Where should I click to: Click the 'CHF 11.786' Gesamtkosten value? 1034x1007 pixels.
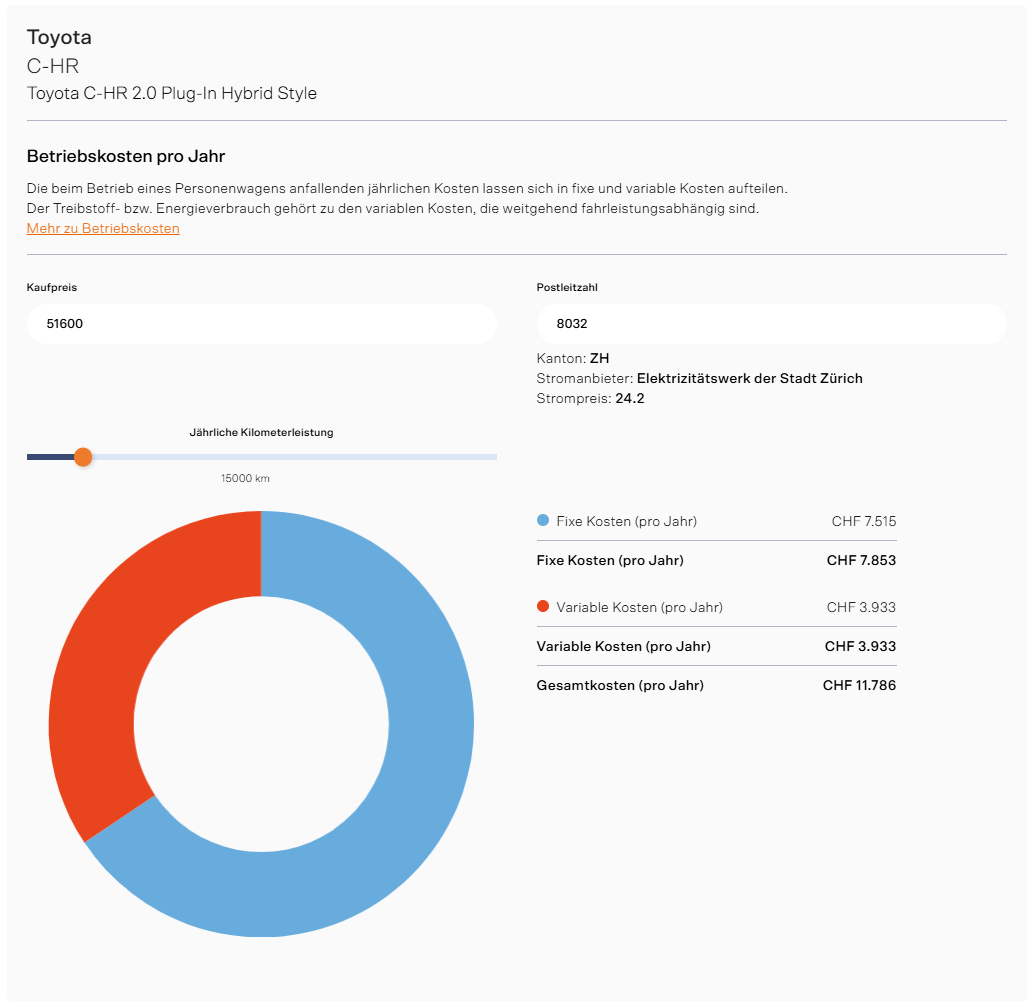click(x=859, y=686)
